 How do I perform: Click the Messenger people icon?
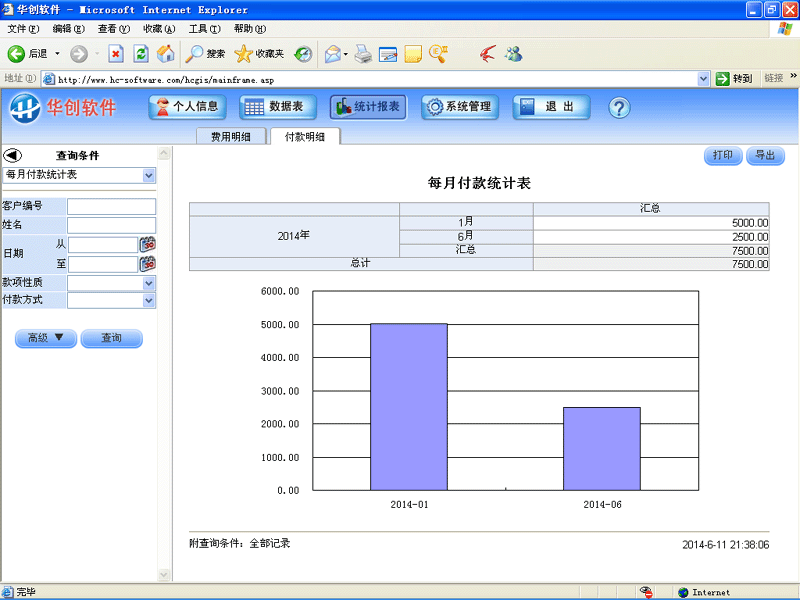pyautogui.click(x=513, y=54)
